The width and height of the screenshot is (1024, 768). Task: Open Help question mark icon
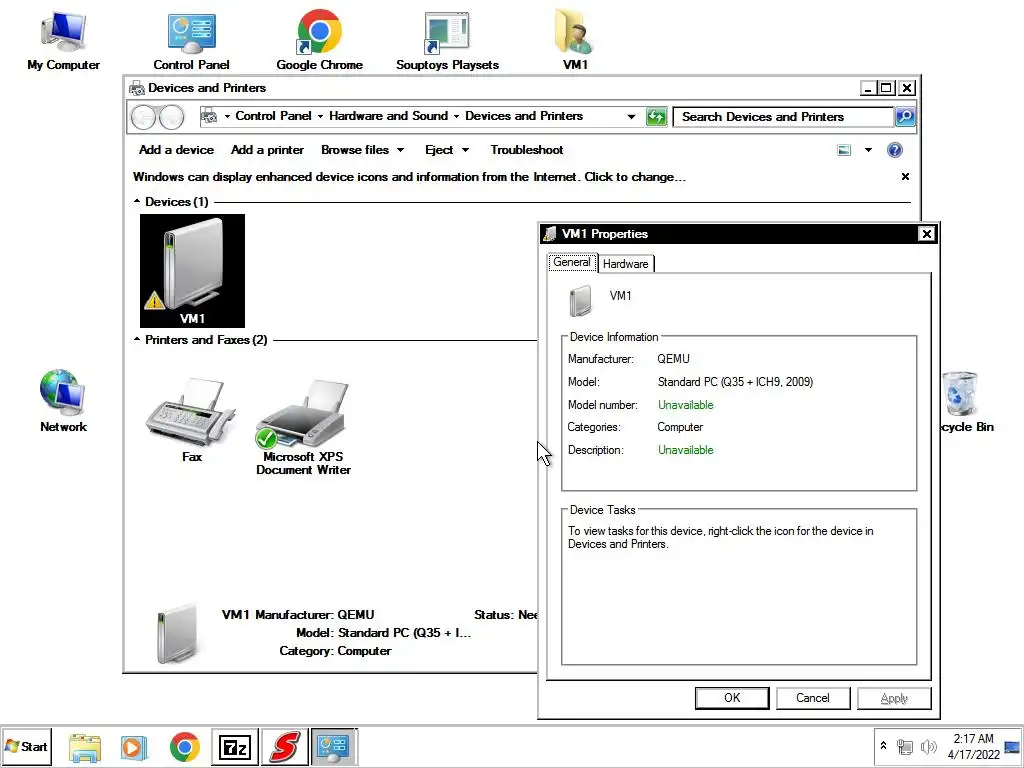tap(894, 150)
